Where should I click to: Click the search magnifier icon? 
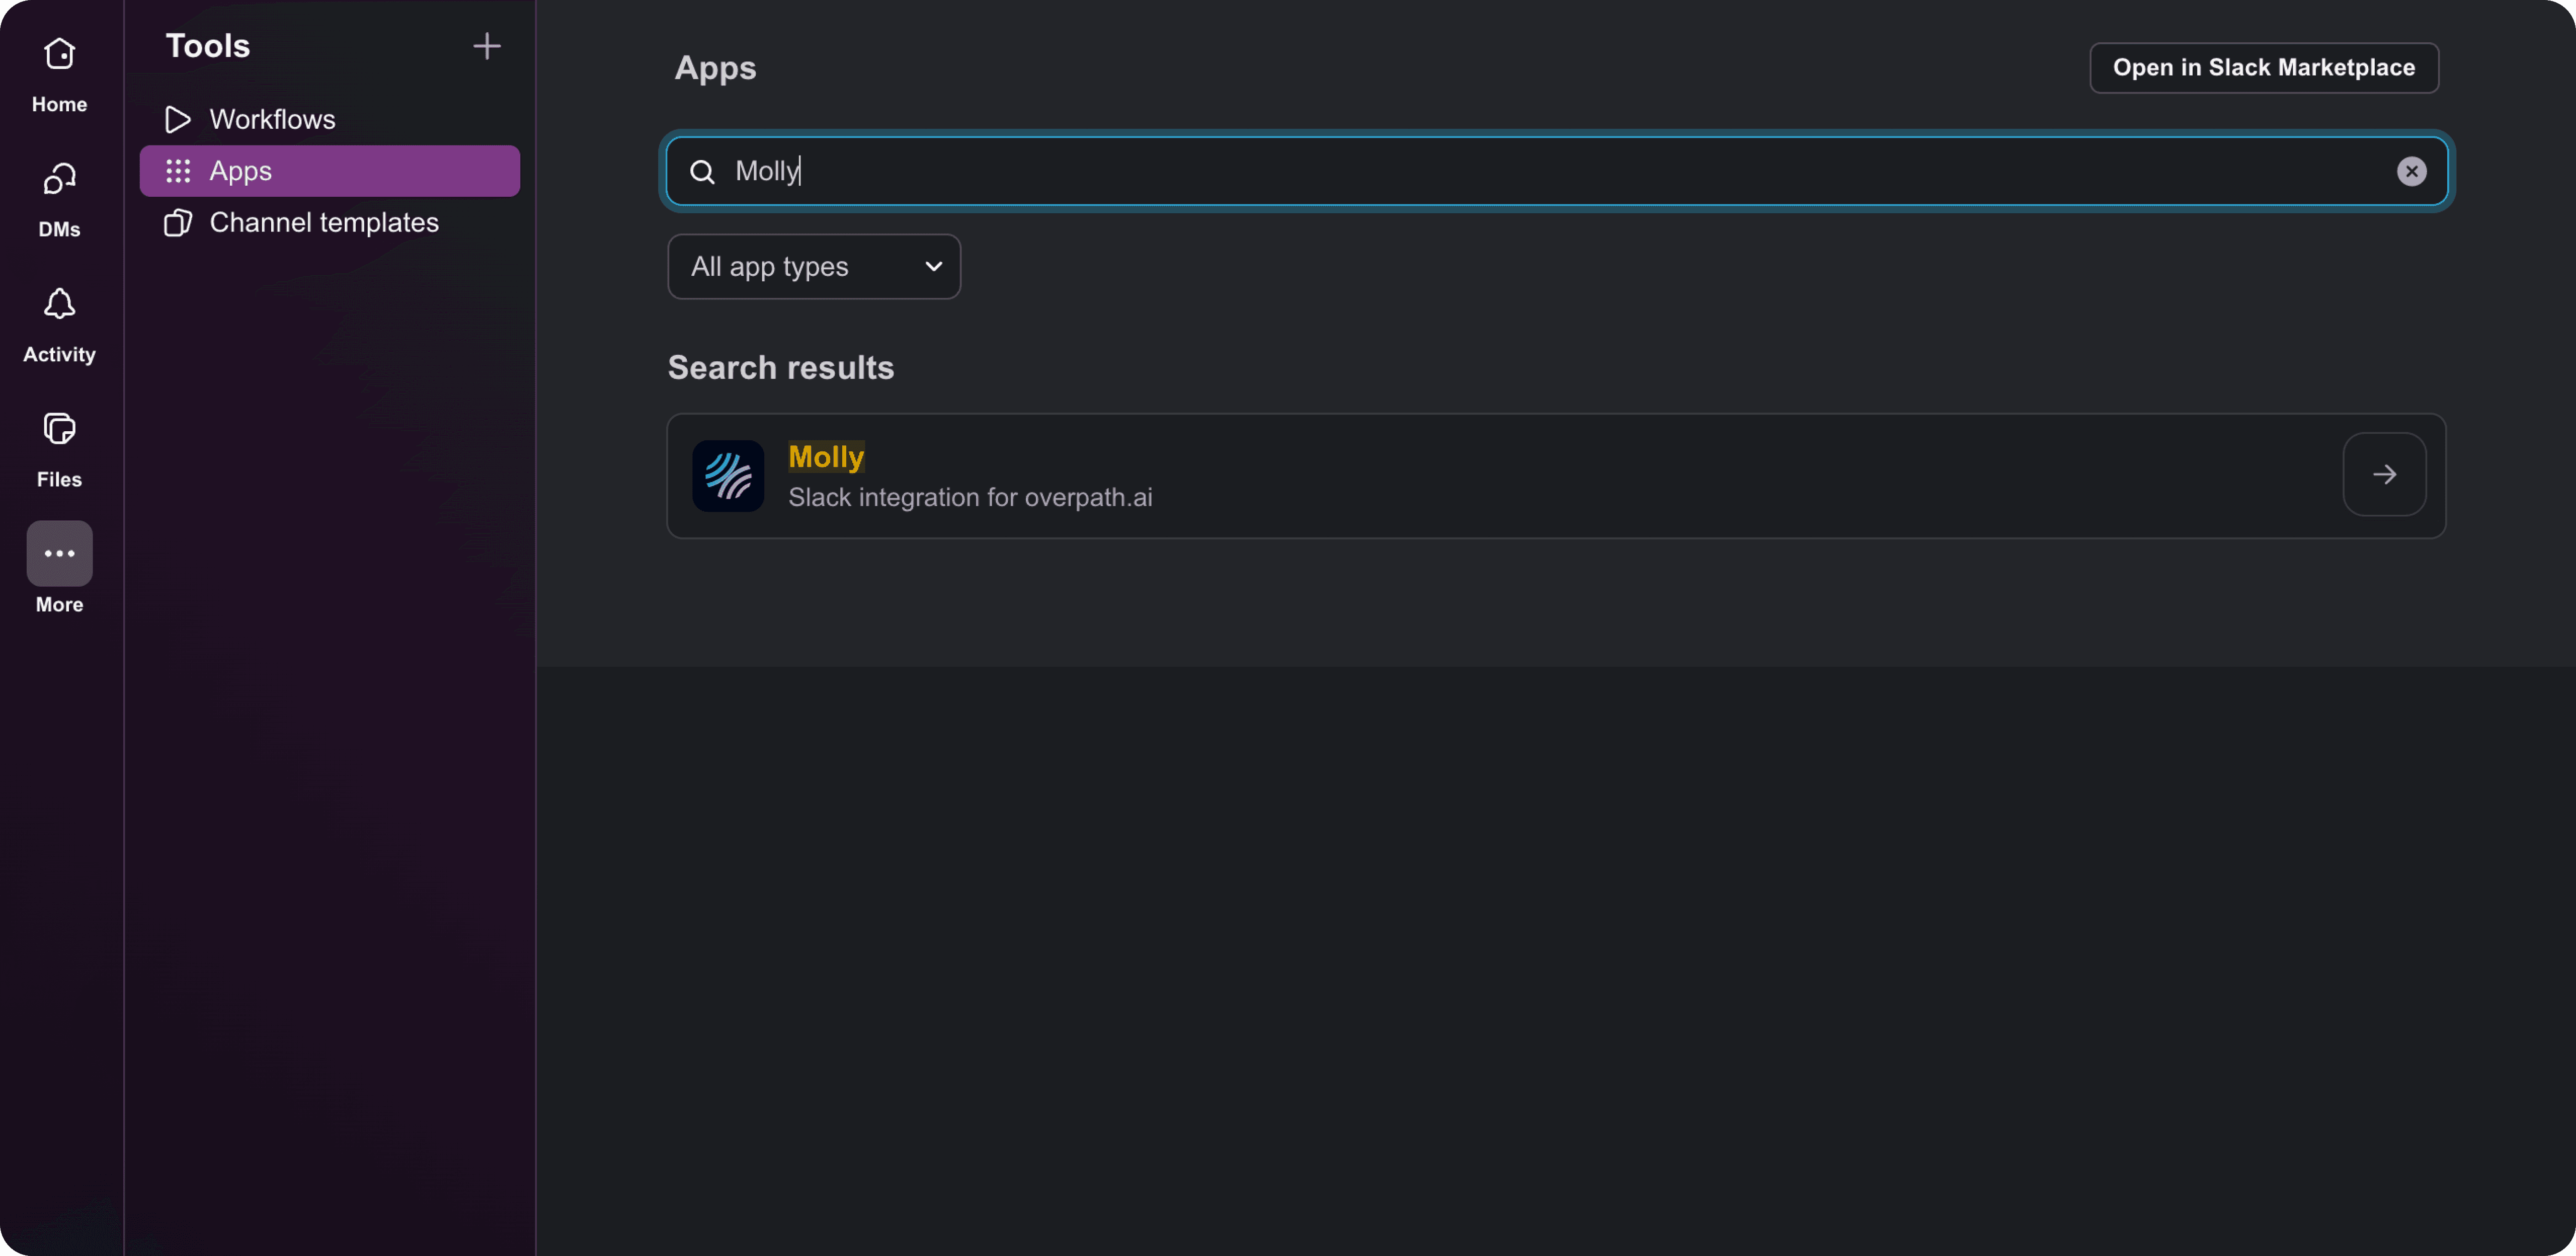point(702,172)
